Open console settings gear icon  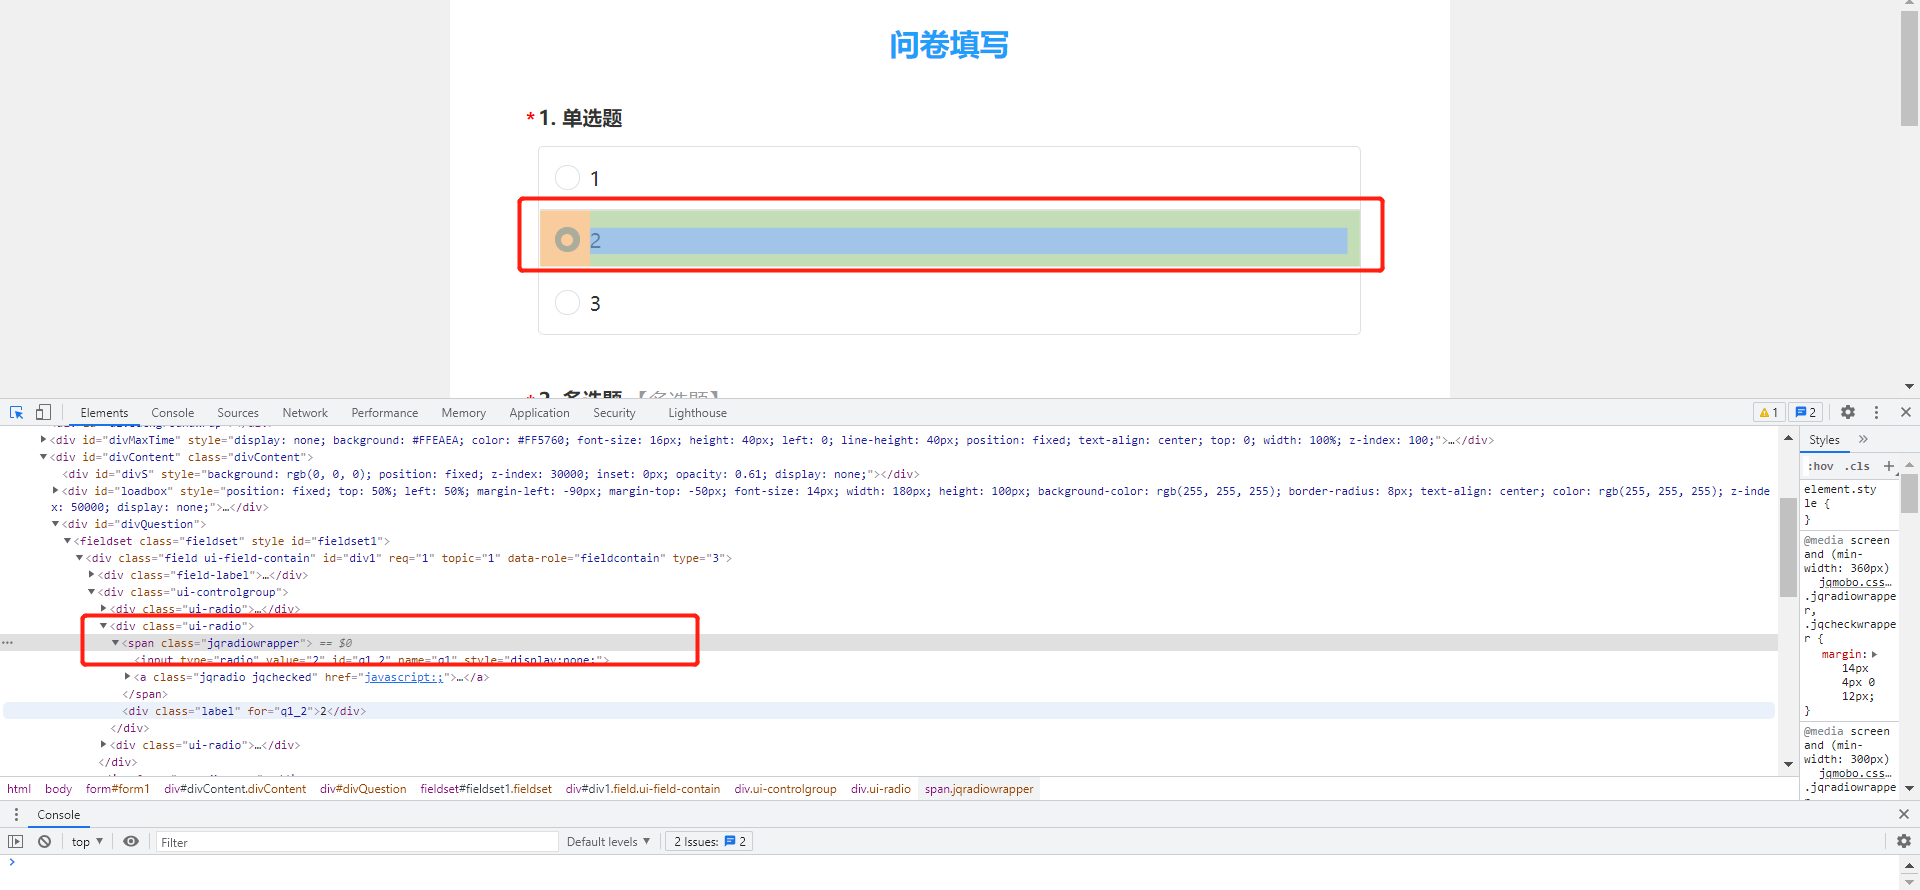[1904, 841]
